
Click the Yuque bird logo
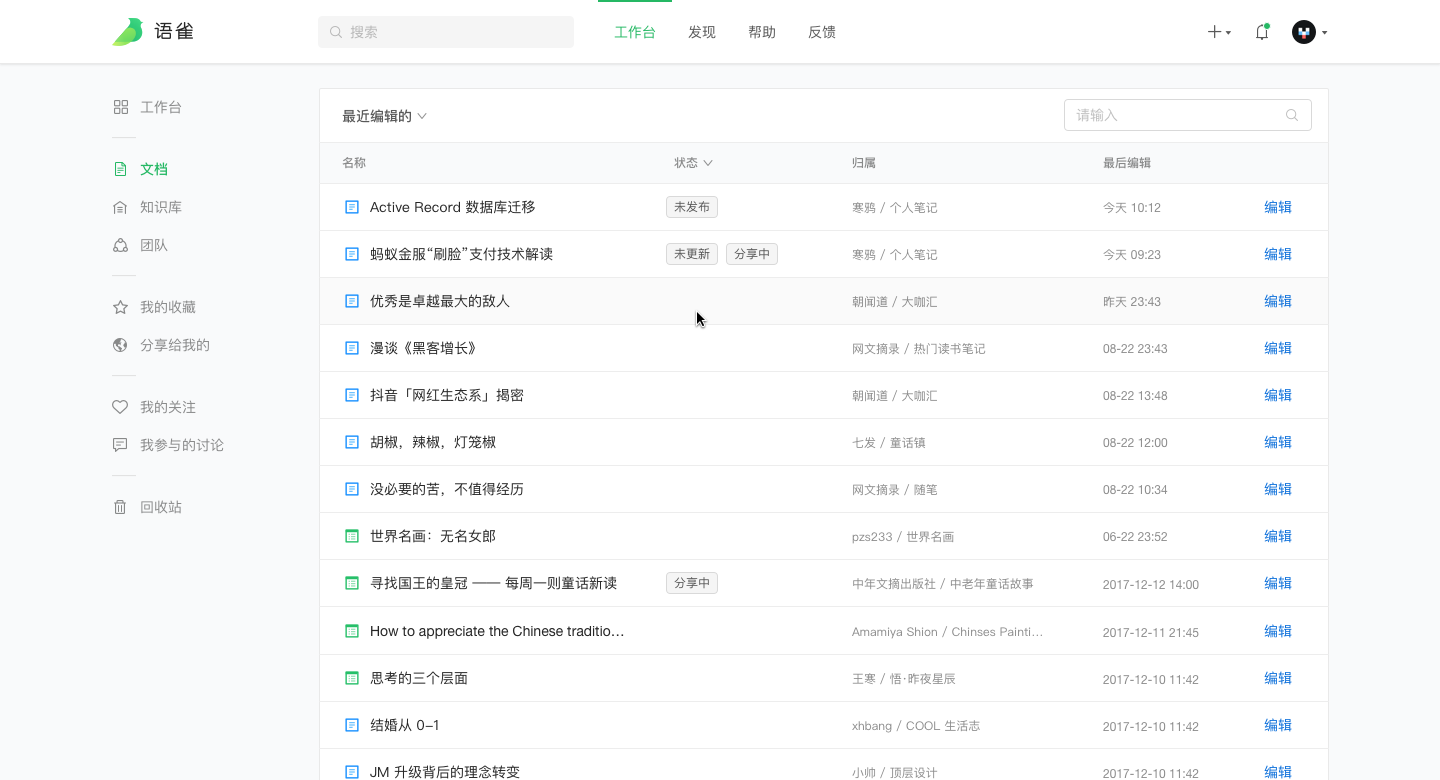pos(128,32)
